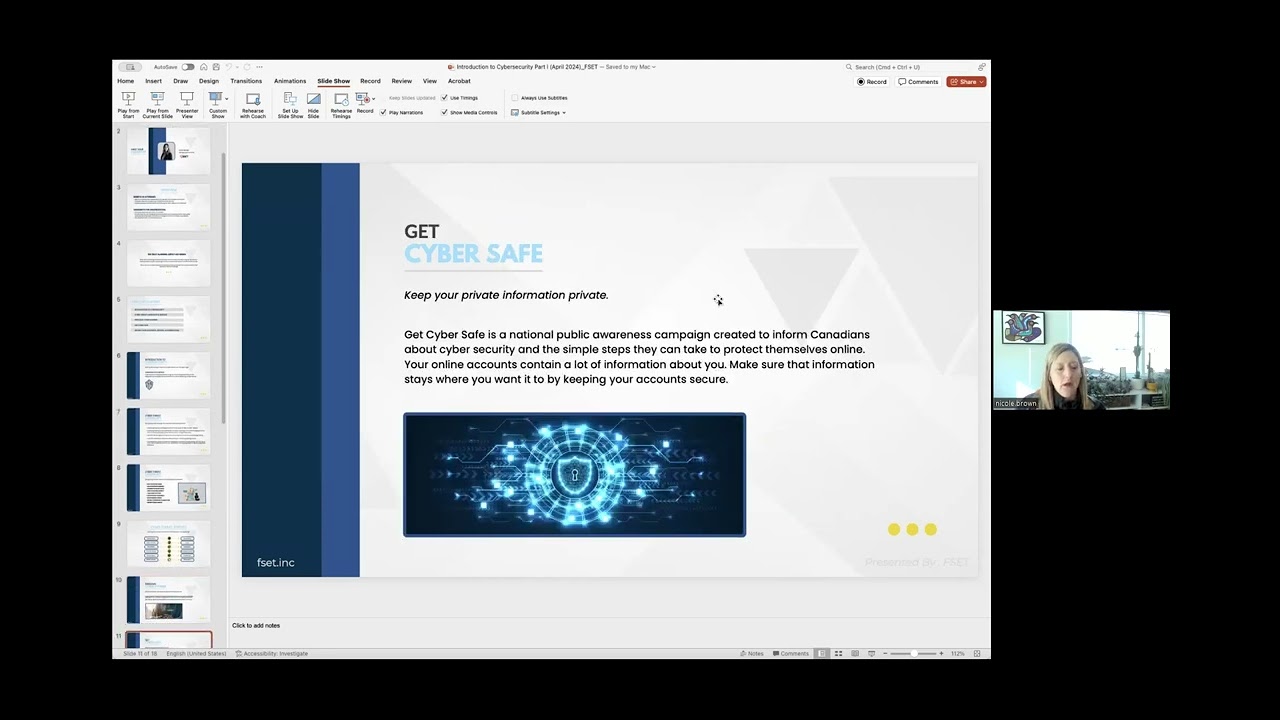Open the Insert ribbon tab

click(153, 81)
